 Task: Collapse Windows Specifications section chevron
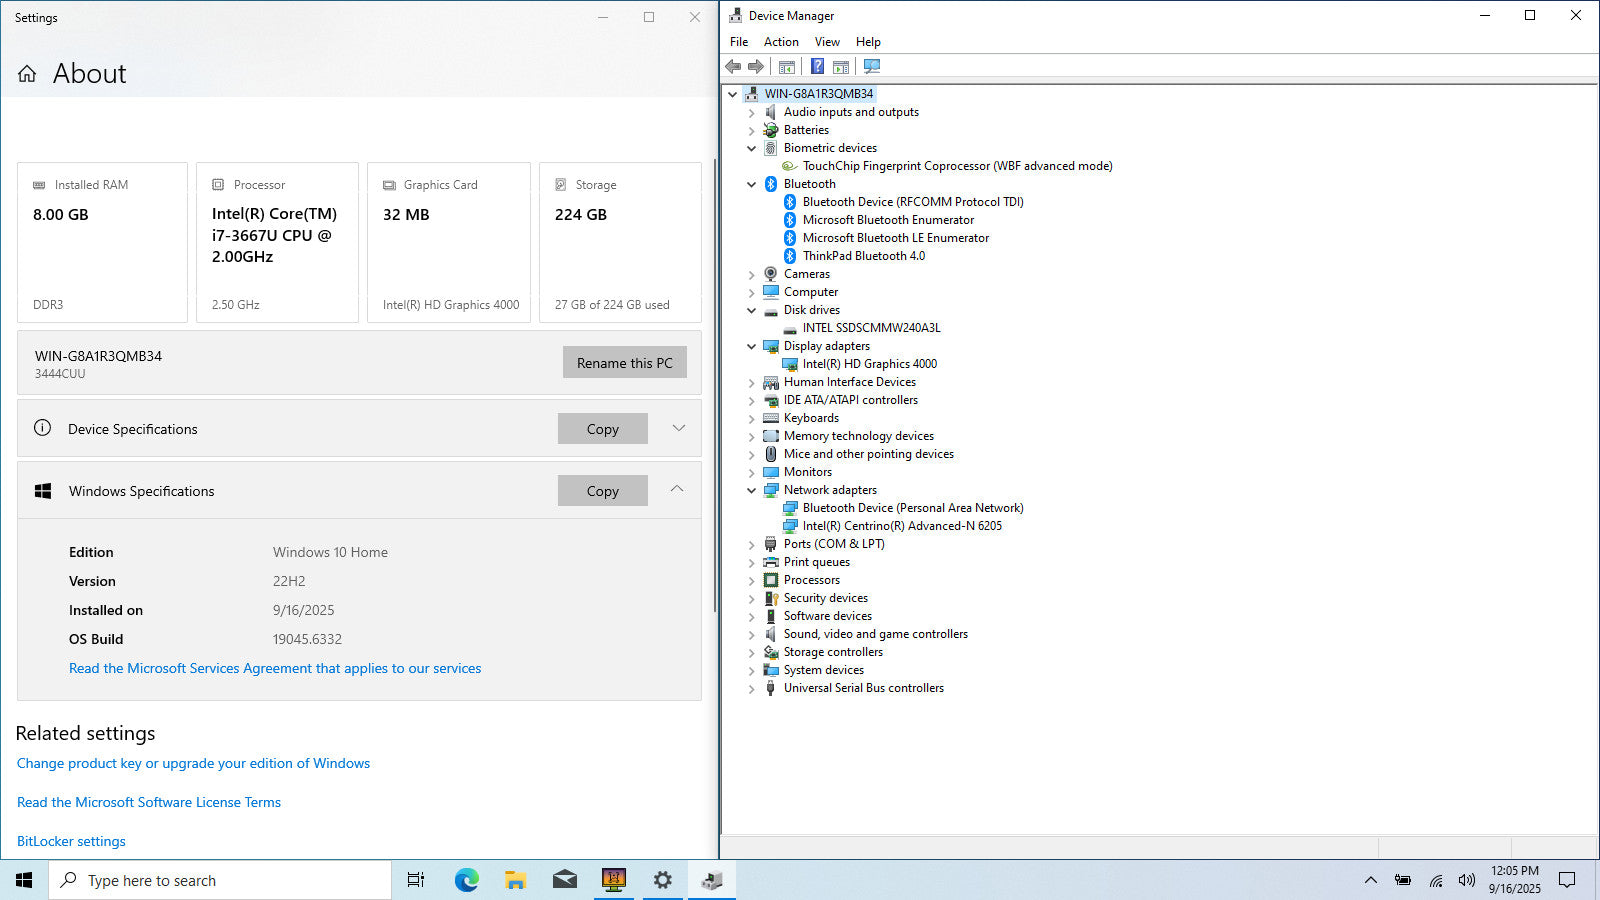click(x=677, y=489)
